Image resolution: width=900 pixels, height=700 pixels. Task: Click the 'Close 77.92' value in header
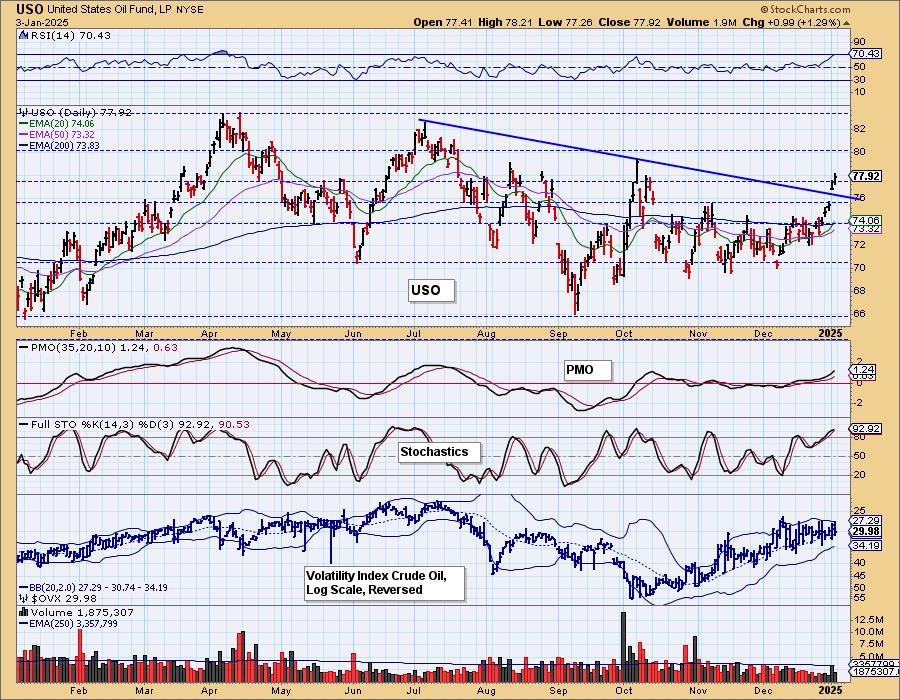pos(629,22)
